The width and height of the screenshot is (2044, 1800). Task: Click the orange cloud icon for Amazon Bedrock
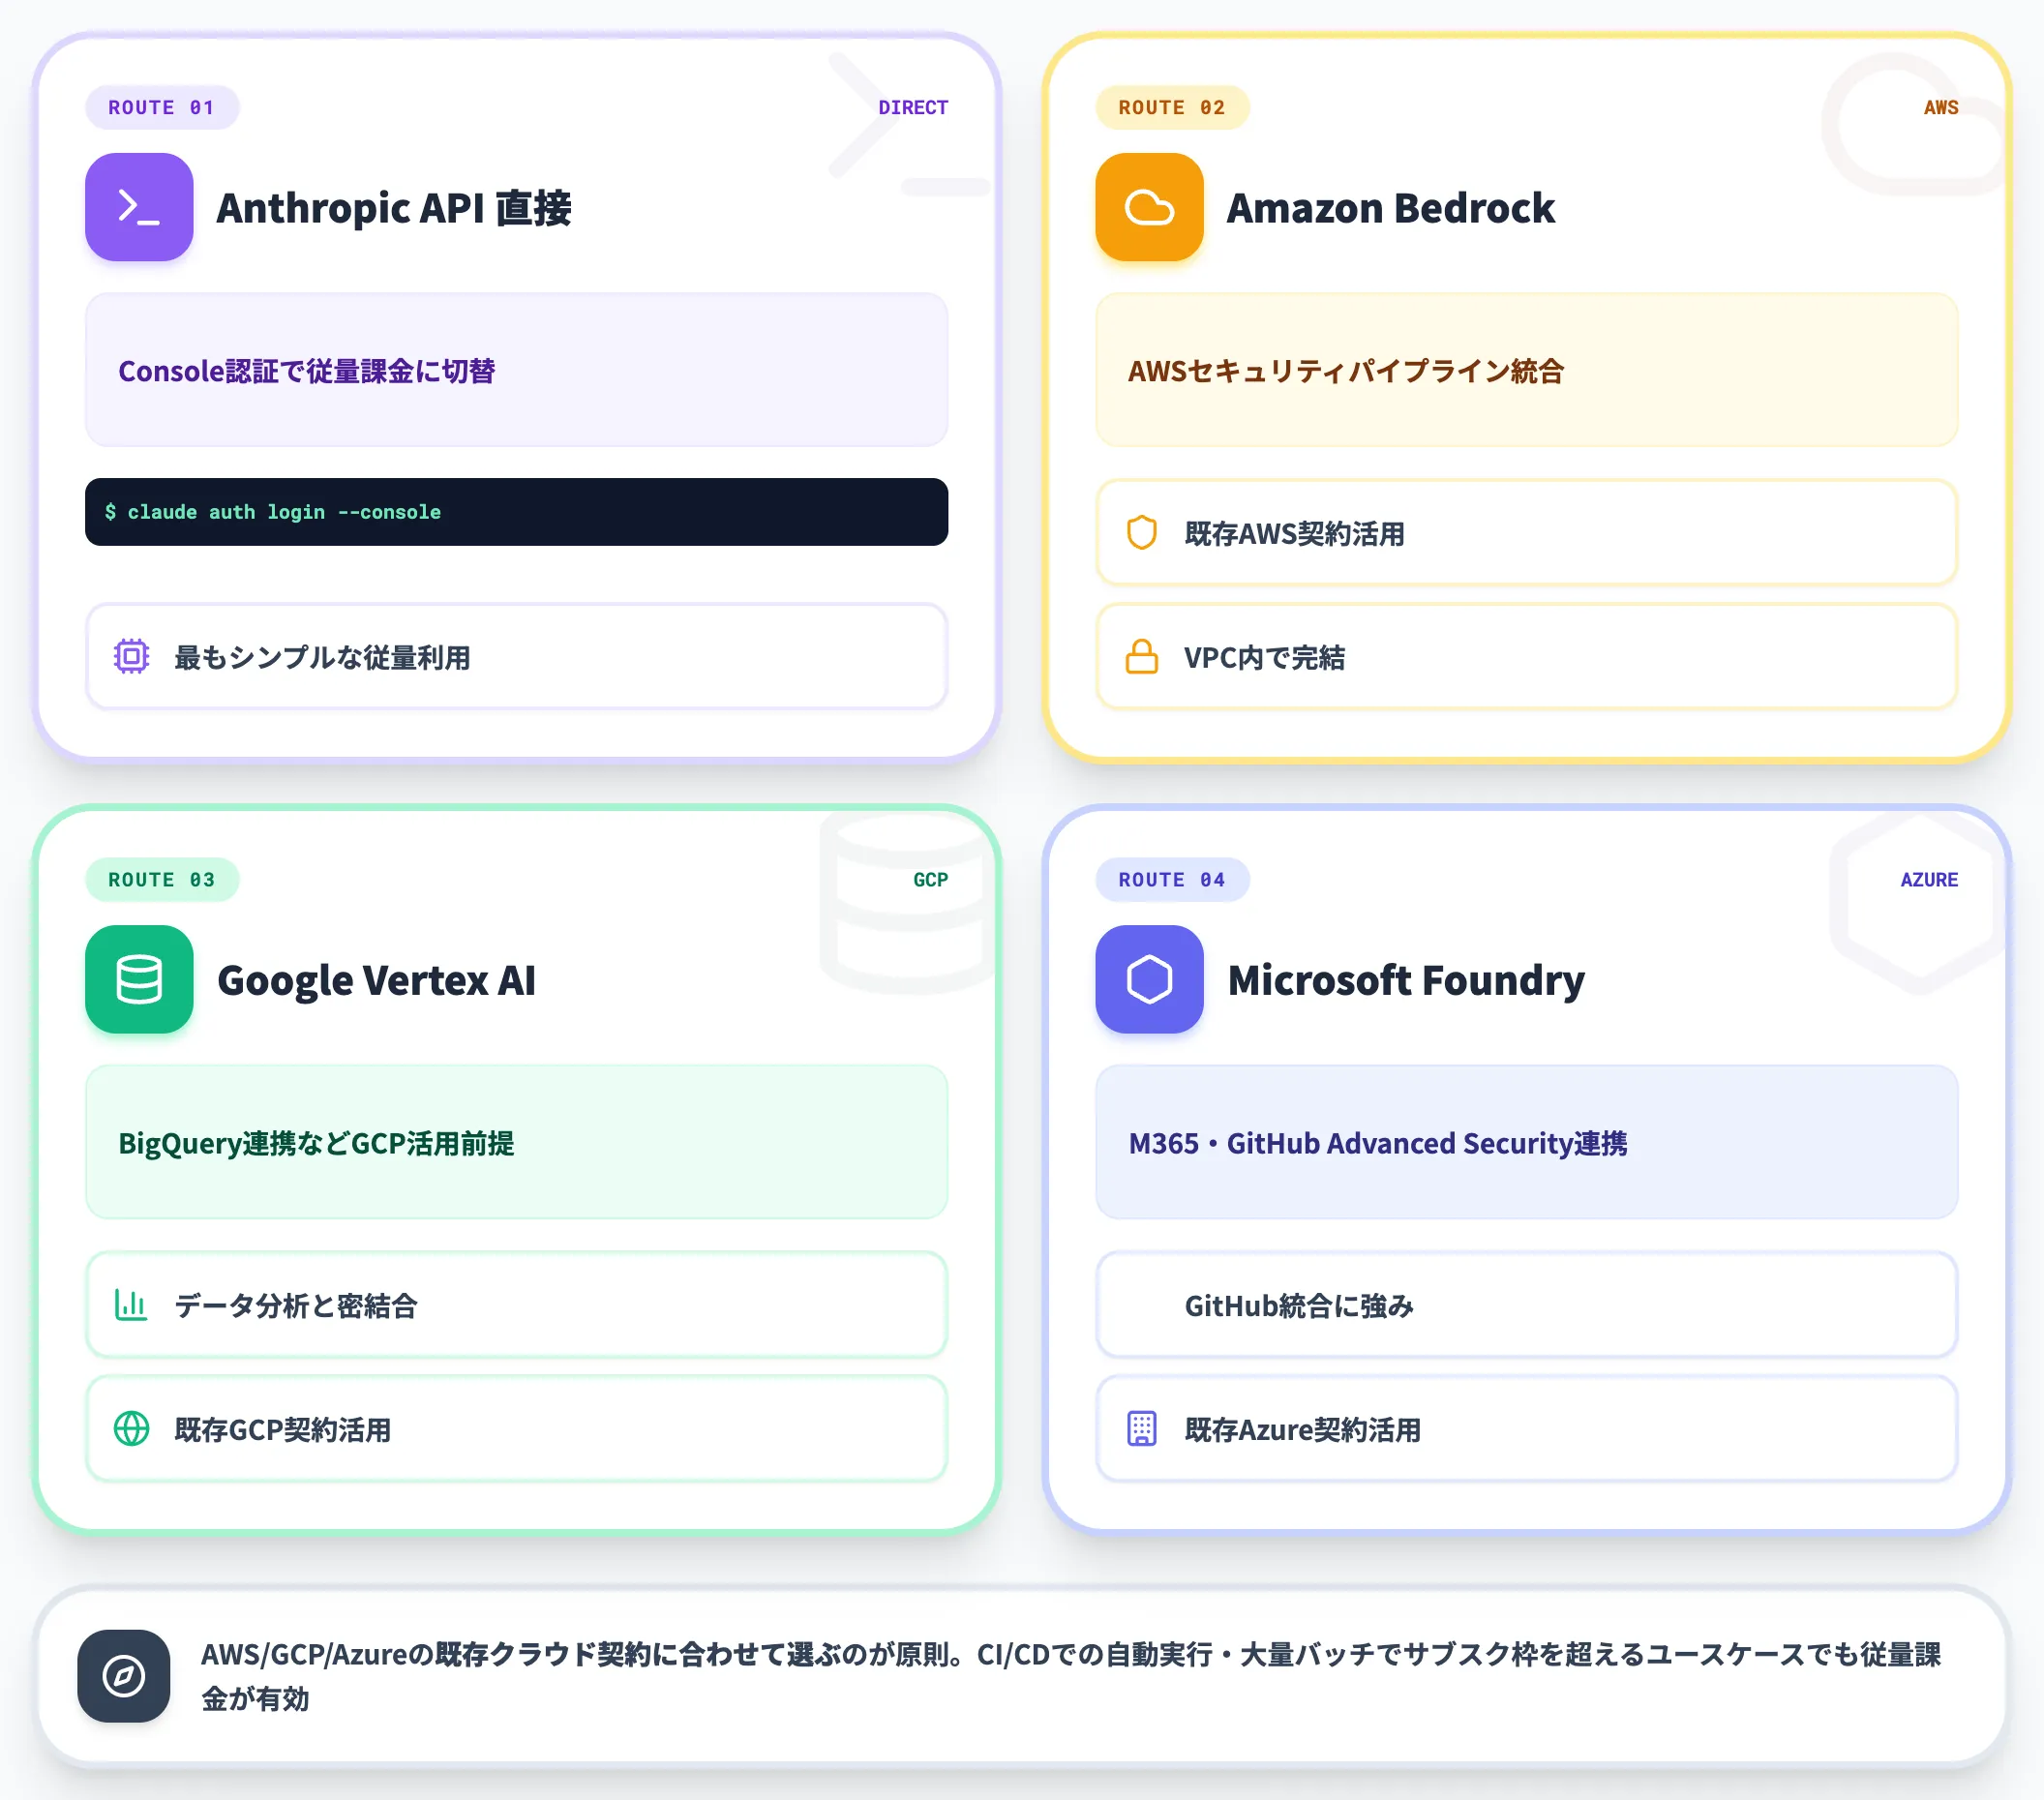[x=1149, y=207]
